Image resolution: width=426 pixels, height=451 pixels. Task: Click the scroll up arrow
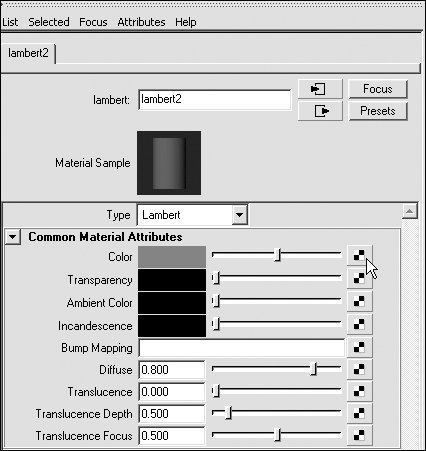pyautogui.click(x=410, y=211)
